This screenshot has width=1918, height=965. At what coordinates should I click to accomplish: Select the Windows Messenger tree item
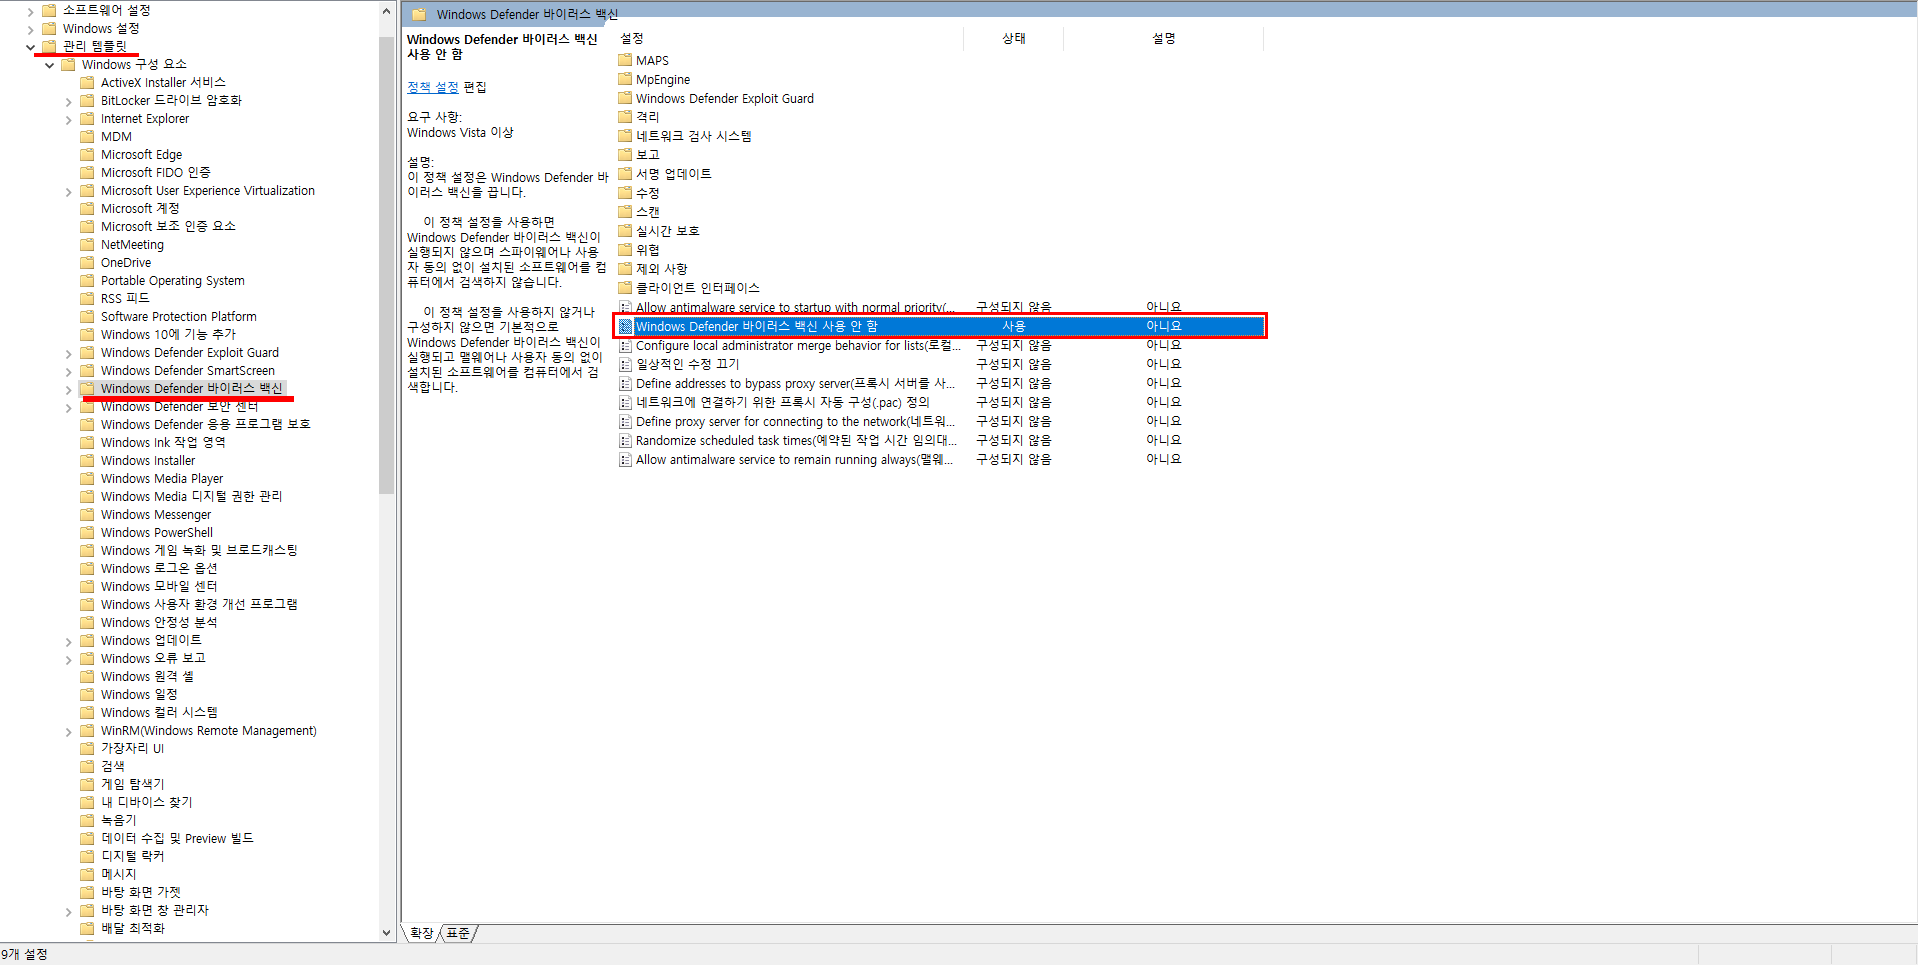(x=155, y=515)
